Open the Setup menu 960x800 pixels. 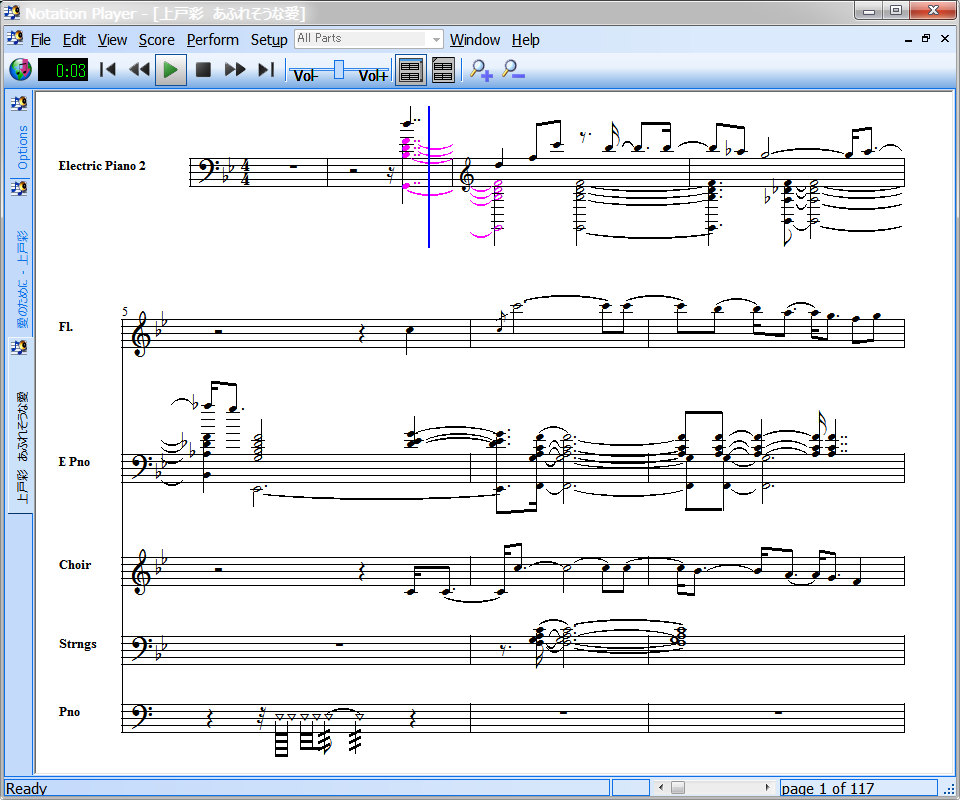[x=269, y=40]
